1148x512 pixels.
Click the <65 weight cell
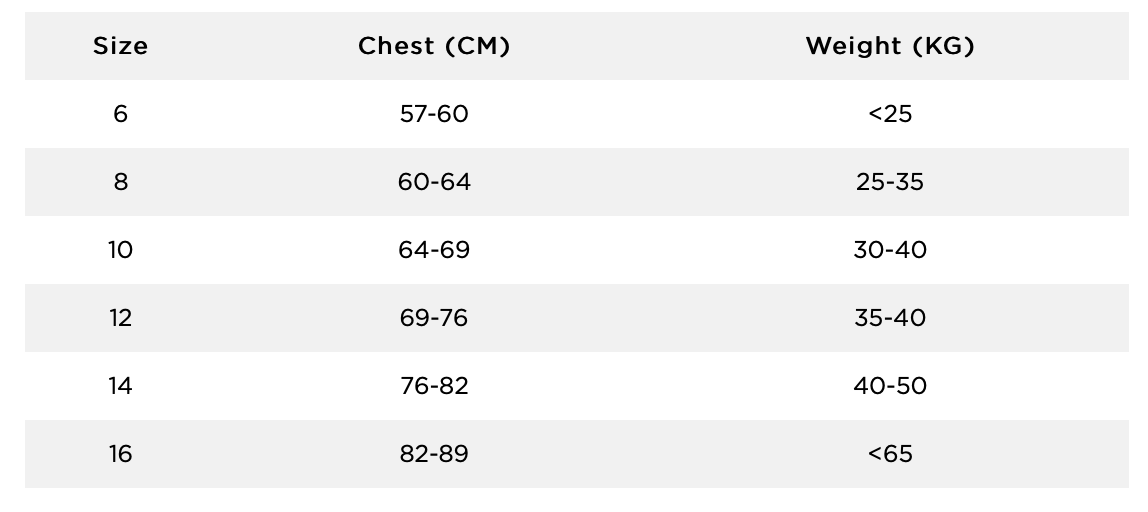tap(890, 454)
